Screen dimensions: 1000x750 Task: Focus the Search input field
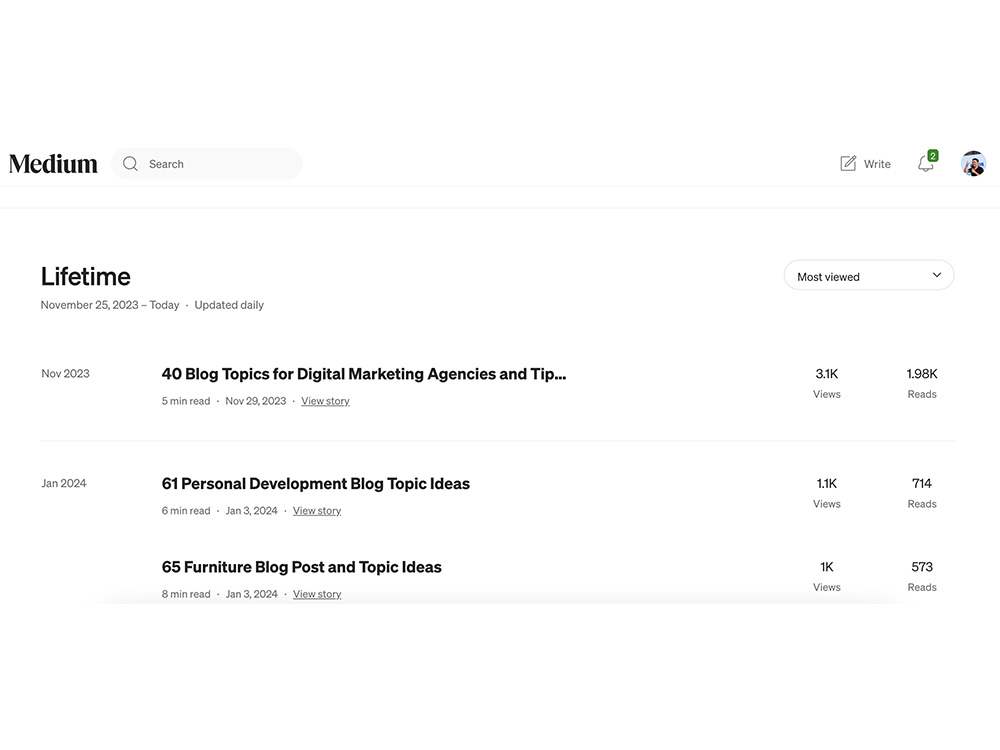pos(207,164)
